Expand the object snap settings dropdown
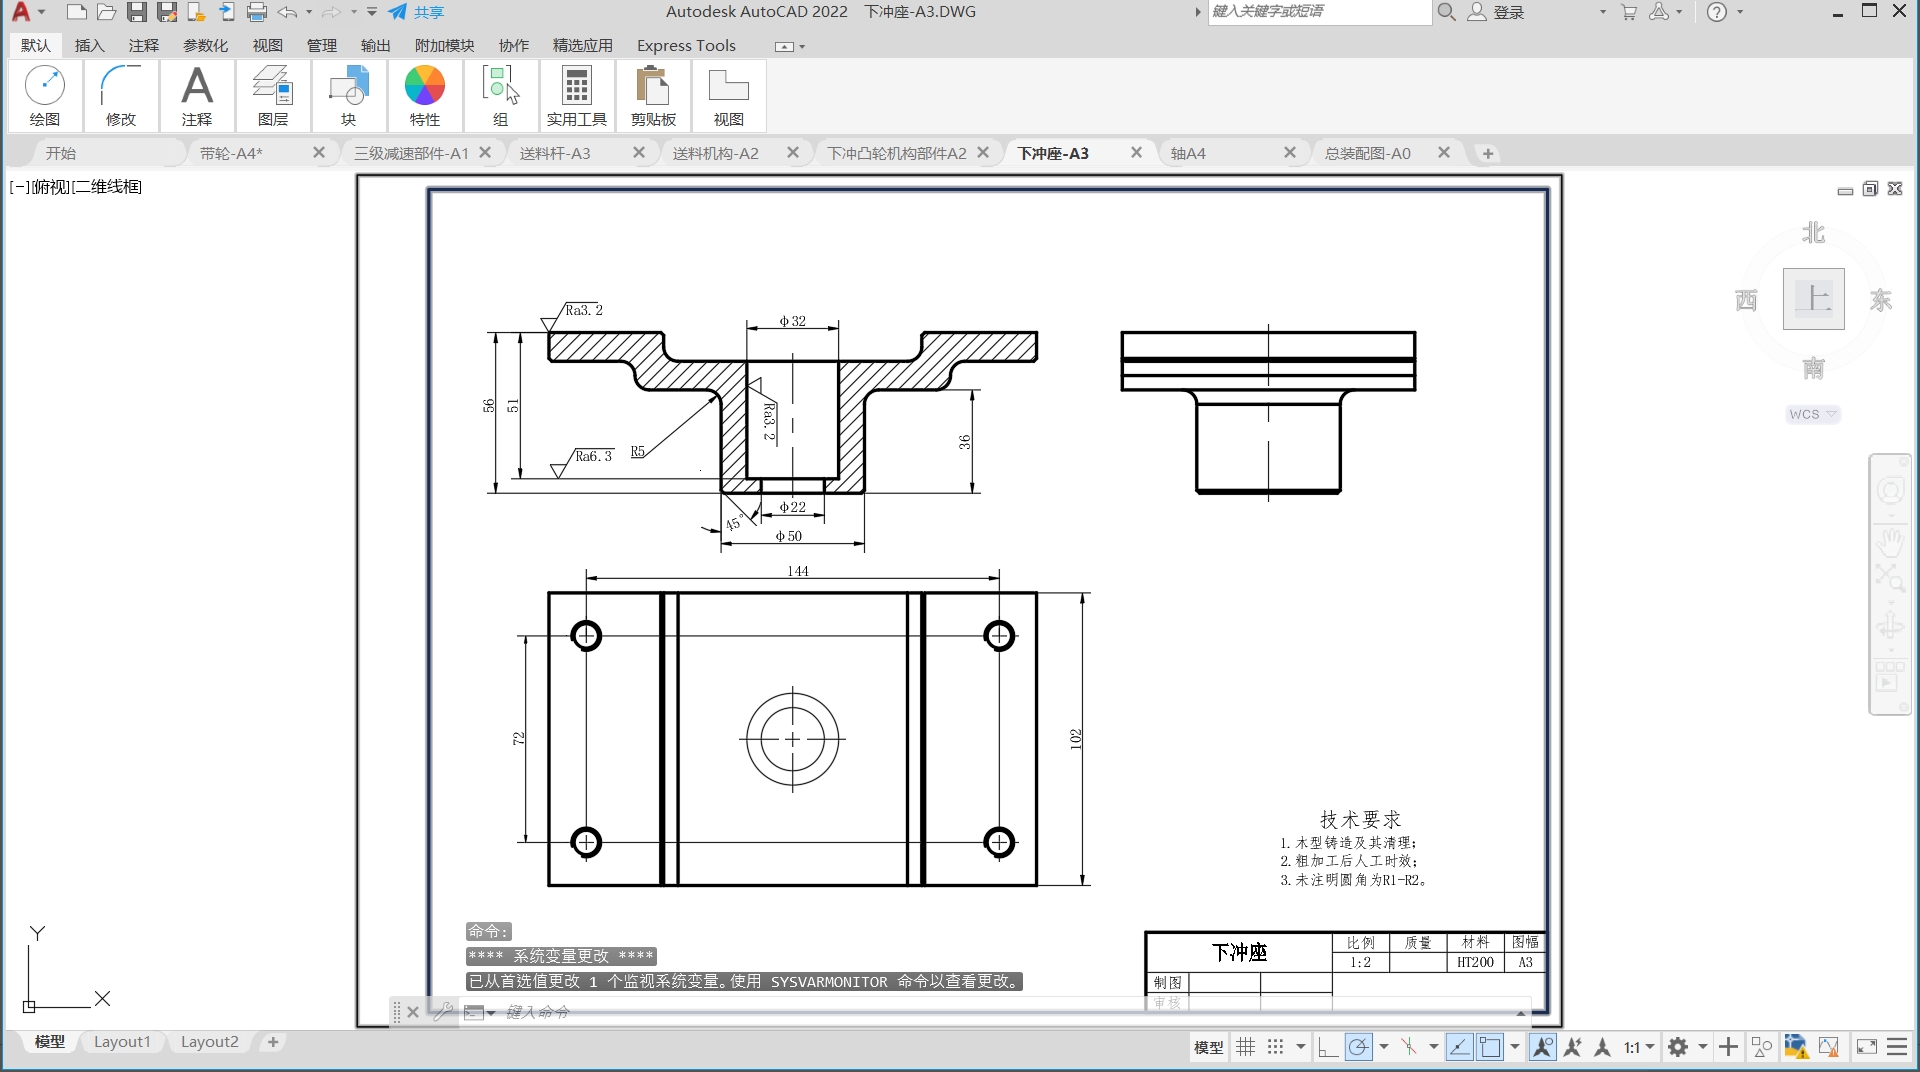 click(1515, 1047)
